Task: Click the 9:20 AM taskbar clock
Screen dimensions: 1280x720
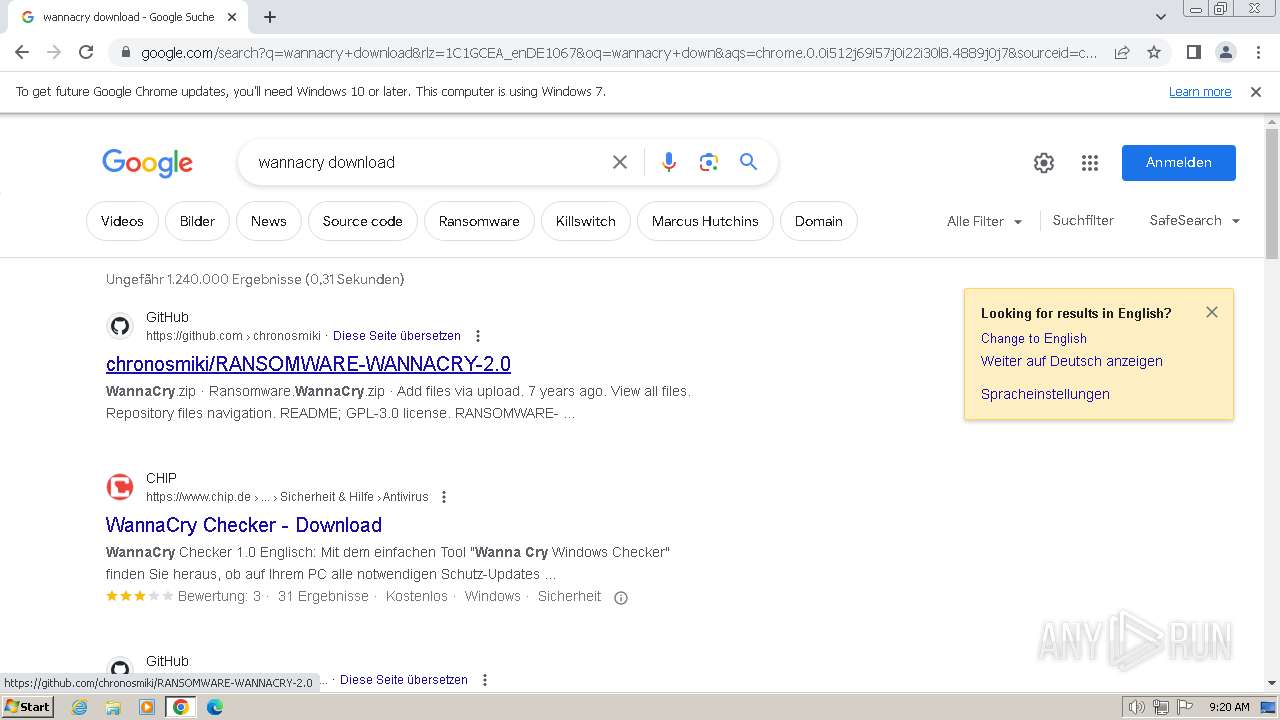Action: (x=1229, y=707)
